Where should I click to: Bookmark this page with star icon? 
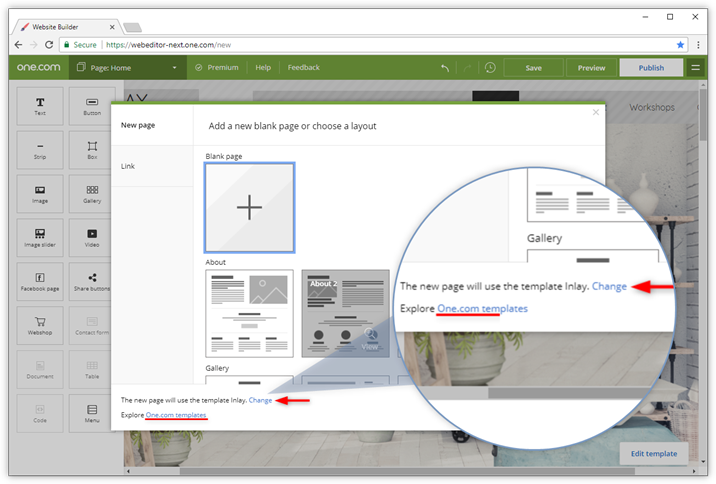tap(681, 45)
